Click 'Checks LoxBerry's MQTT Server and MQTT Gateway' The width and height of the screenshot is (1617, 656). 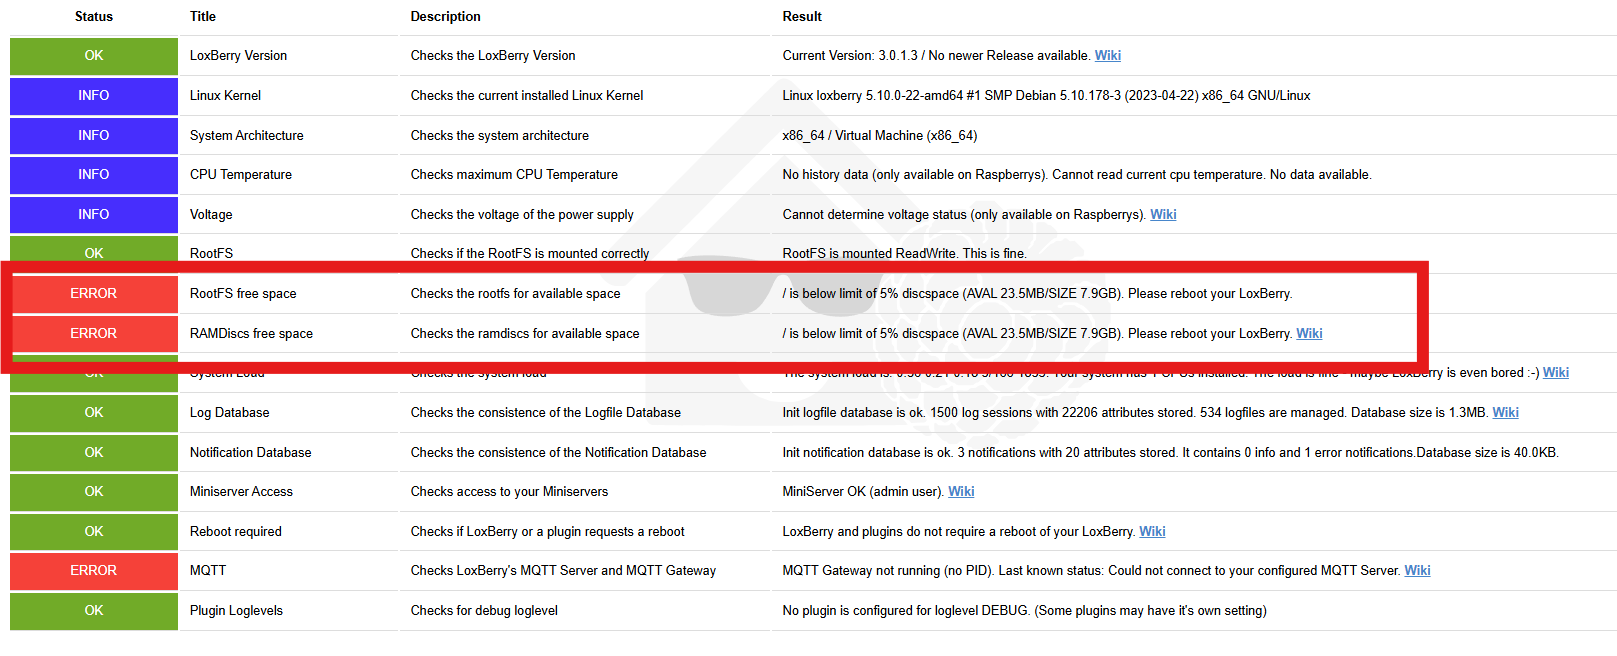tap(563, 571)
